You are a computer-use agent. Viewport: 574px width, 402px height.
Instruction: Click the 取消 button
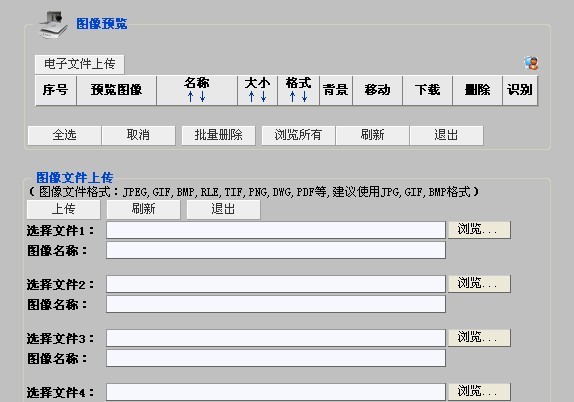(138, 135)
